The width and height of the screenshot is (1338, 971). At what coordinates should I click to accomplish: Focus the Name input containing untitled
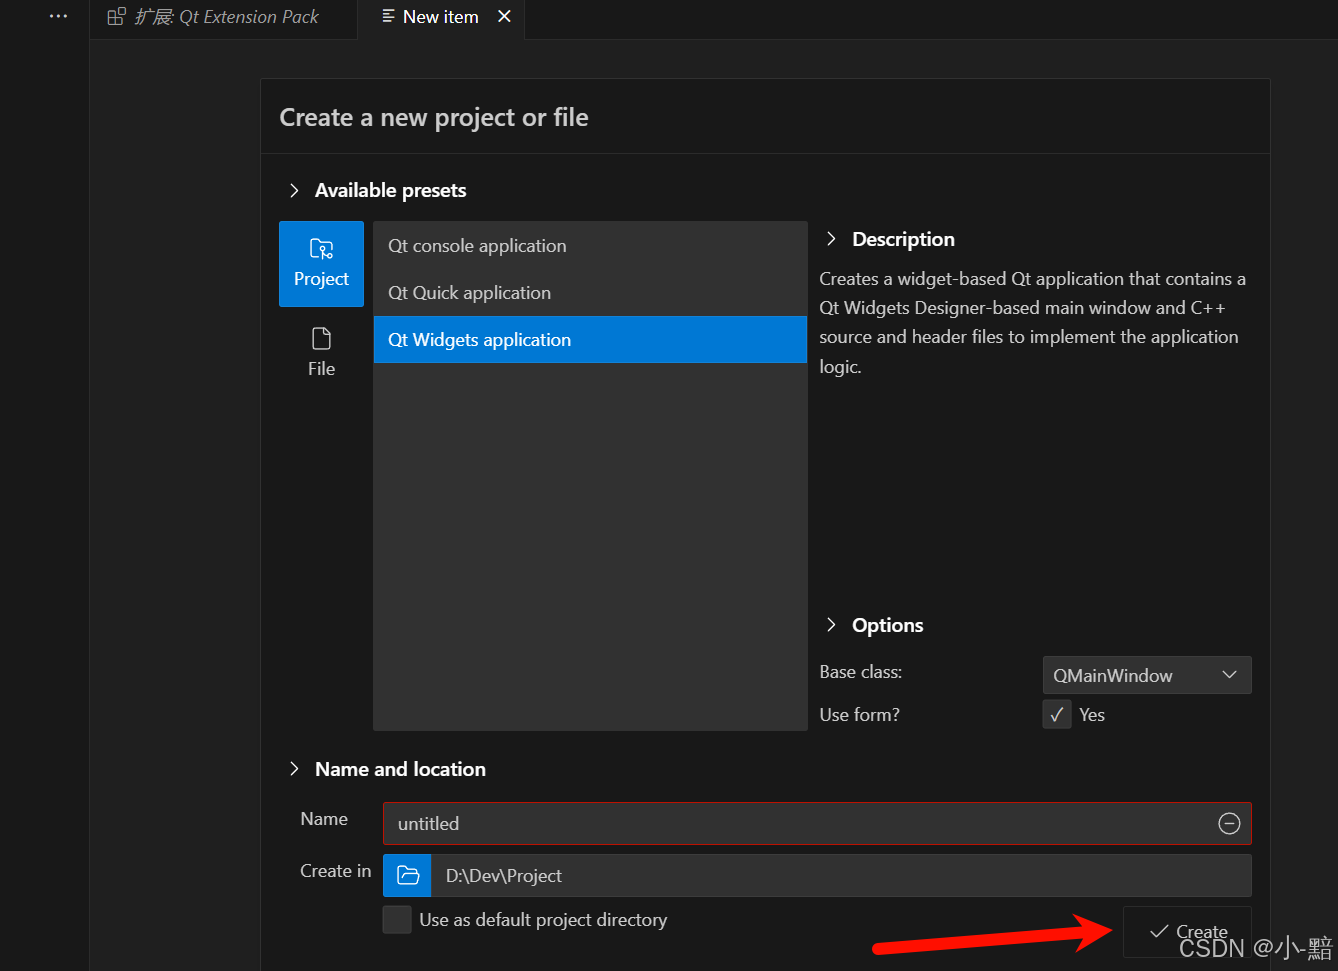point(817,823)
